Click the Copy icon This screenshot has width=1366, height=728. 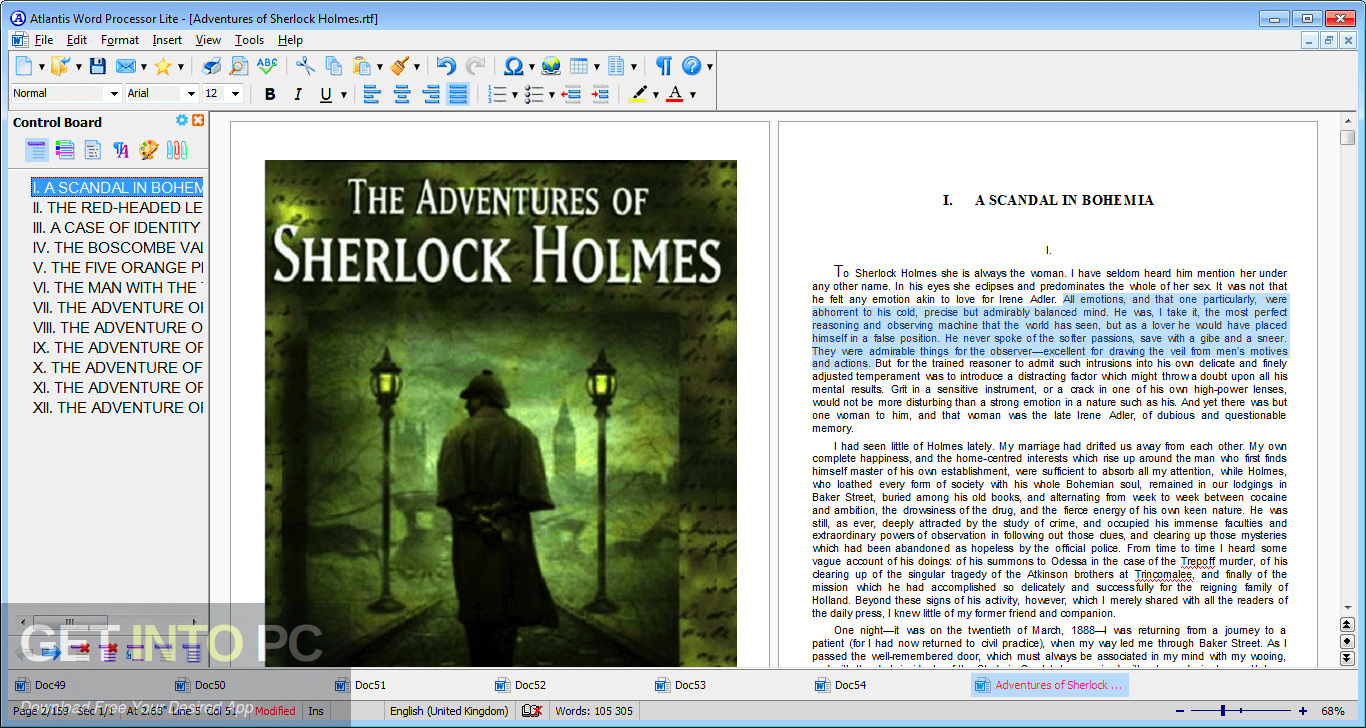pos(334,66)
